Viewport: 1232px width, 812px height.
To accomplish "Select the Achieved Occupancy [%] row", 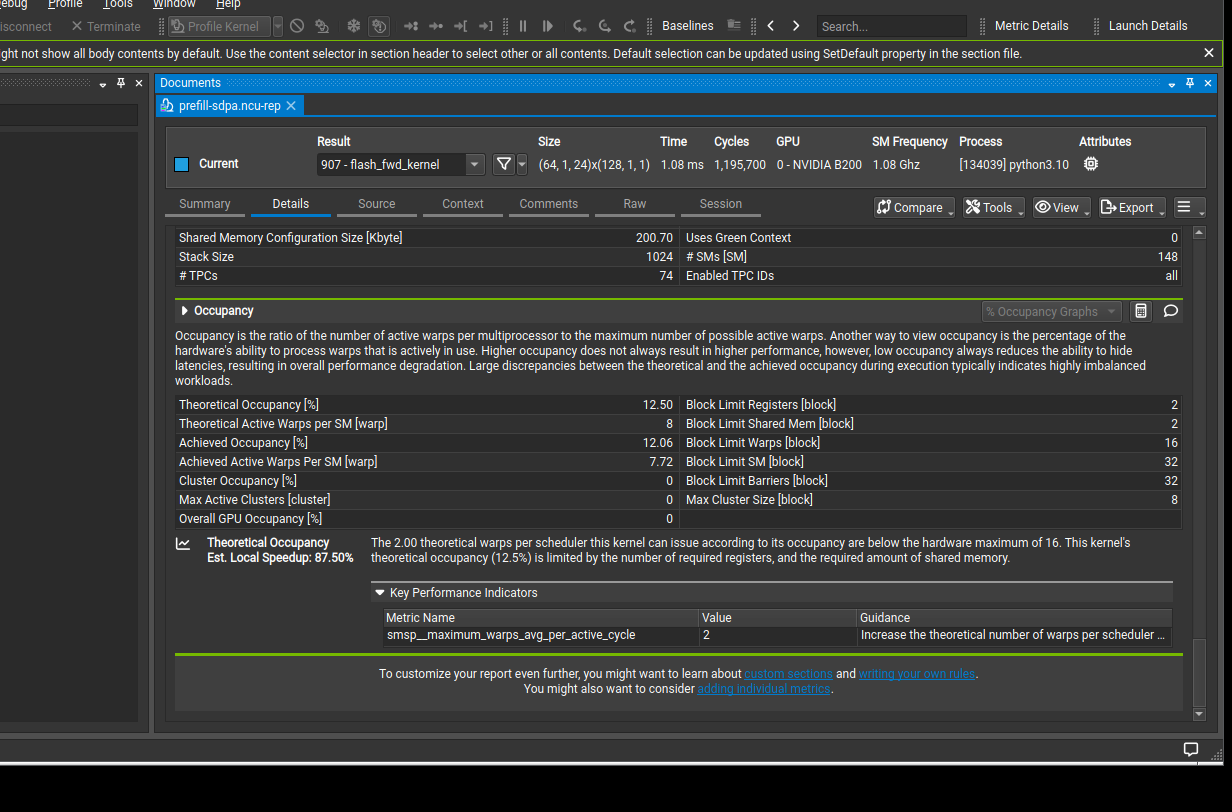I will 427,443.
